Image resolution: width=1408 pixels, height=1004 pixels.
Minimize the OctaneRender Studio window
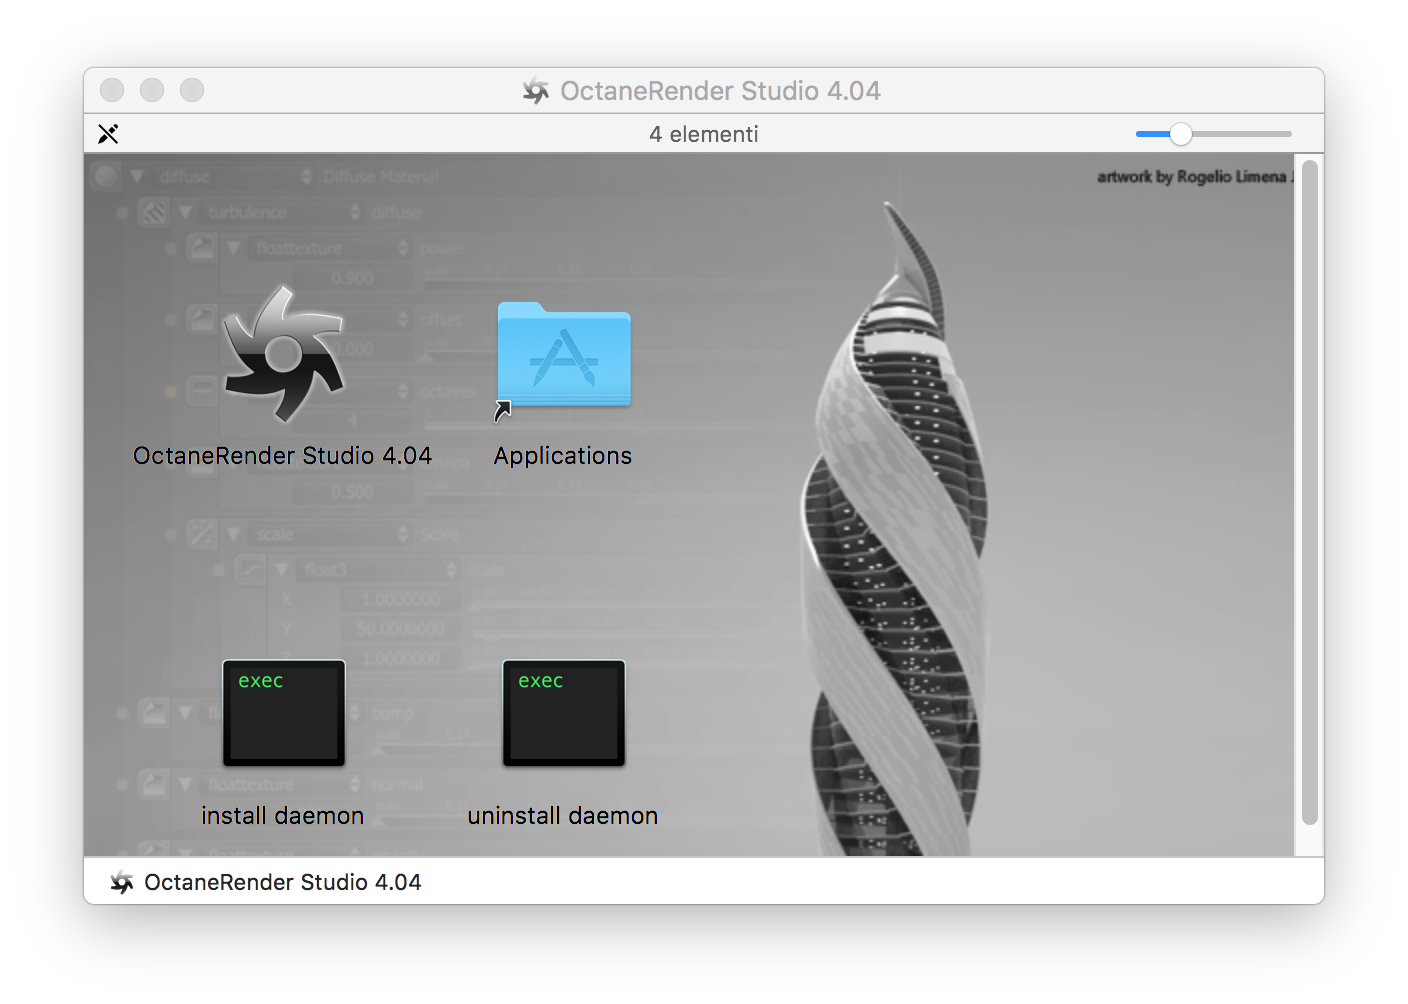[152, 90]
